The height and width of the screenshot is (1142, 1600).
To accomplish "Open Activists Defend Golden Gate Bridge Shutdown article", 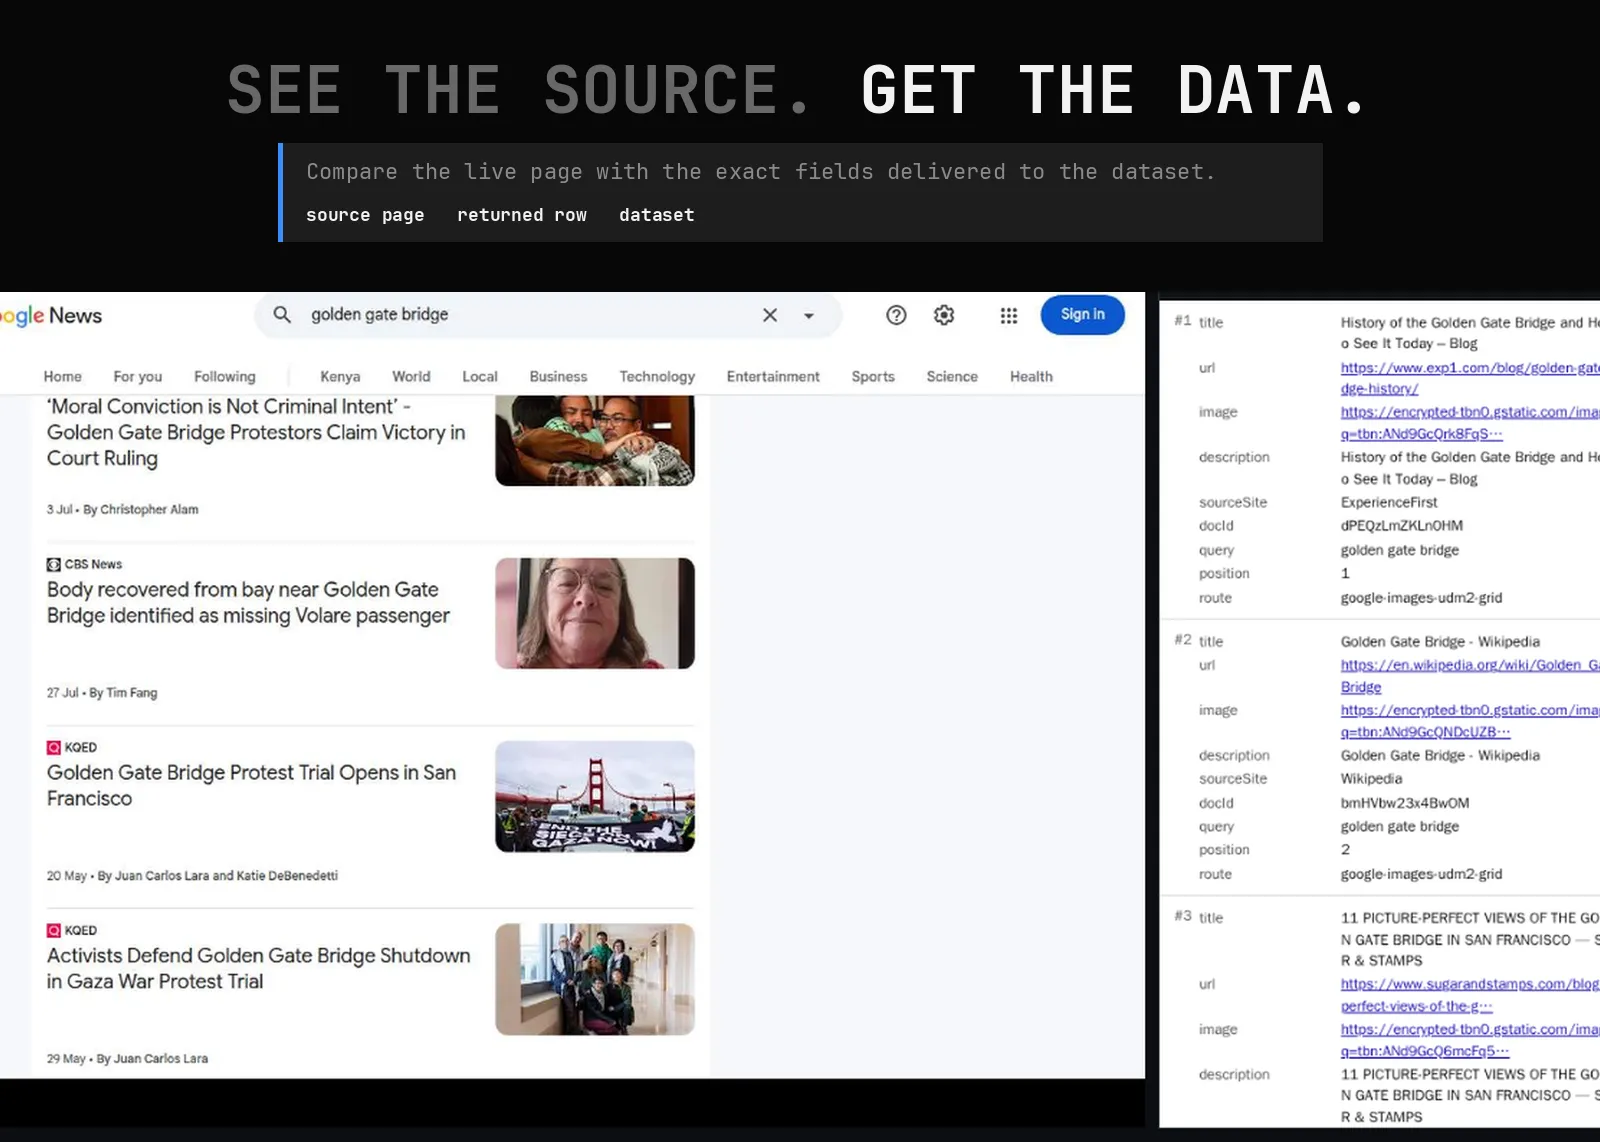I will click(x=258, y=968).
